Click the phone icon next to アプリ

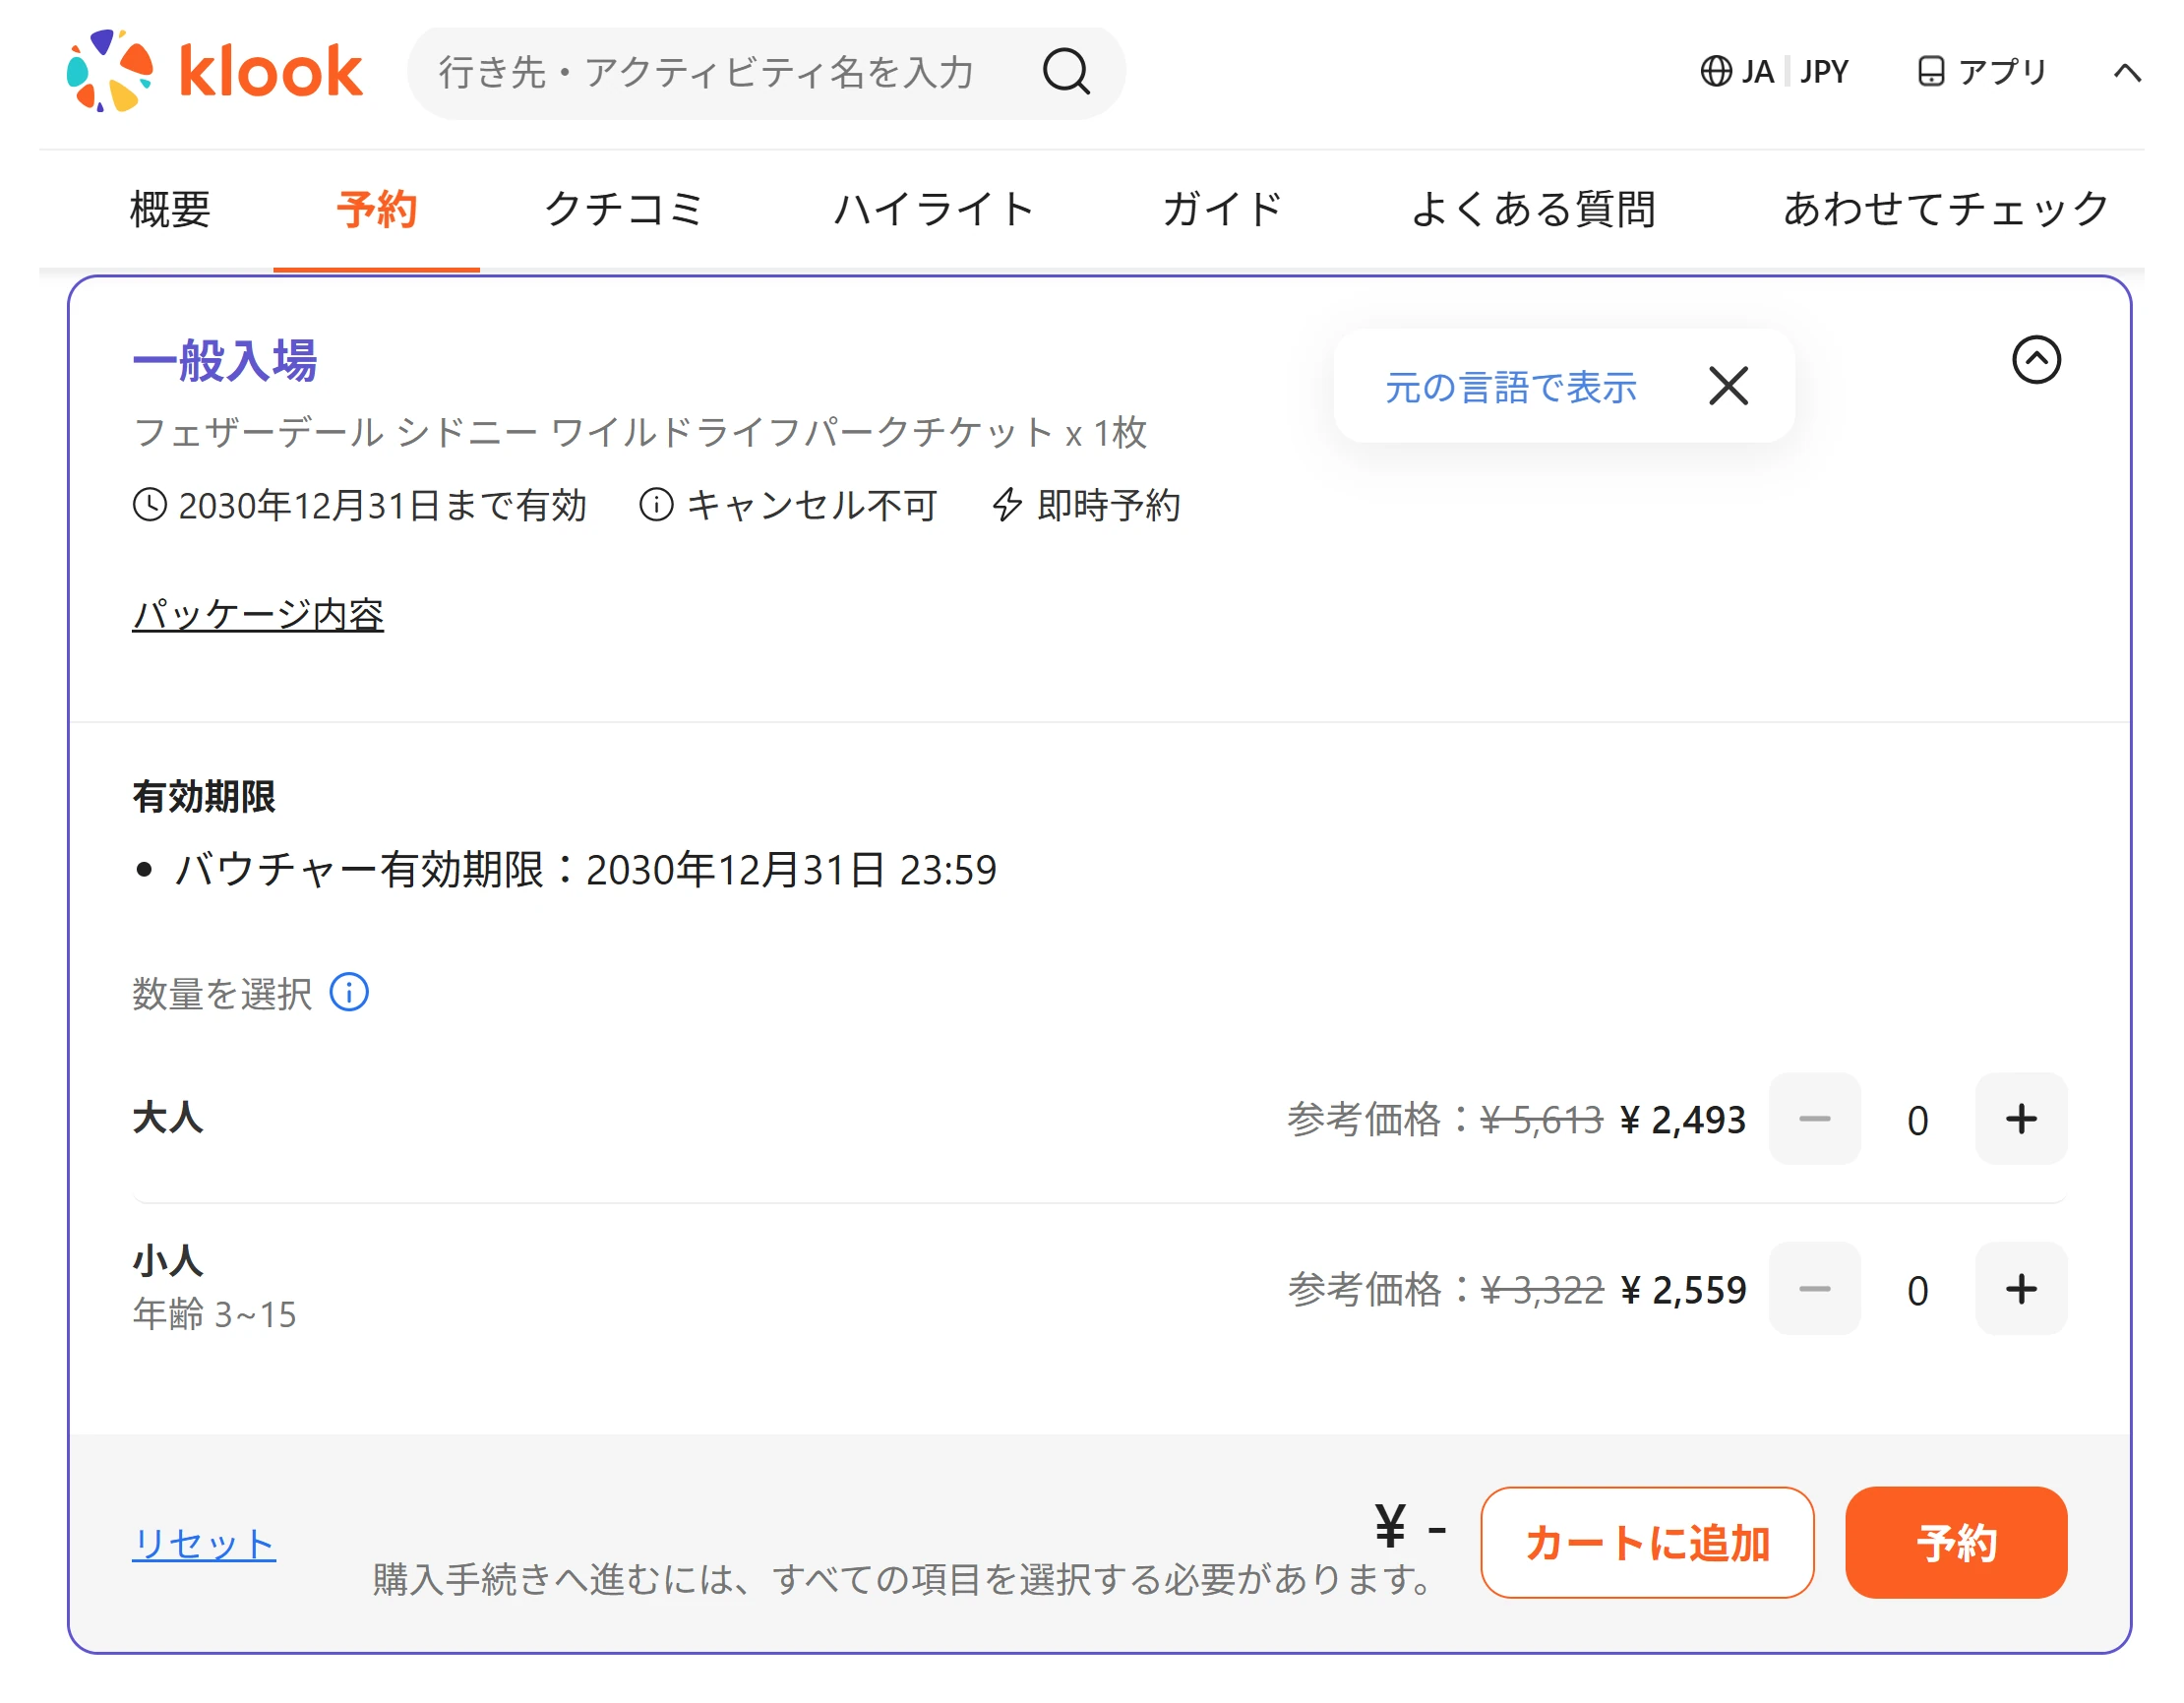point(1931,72)
